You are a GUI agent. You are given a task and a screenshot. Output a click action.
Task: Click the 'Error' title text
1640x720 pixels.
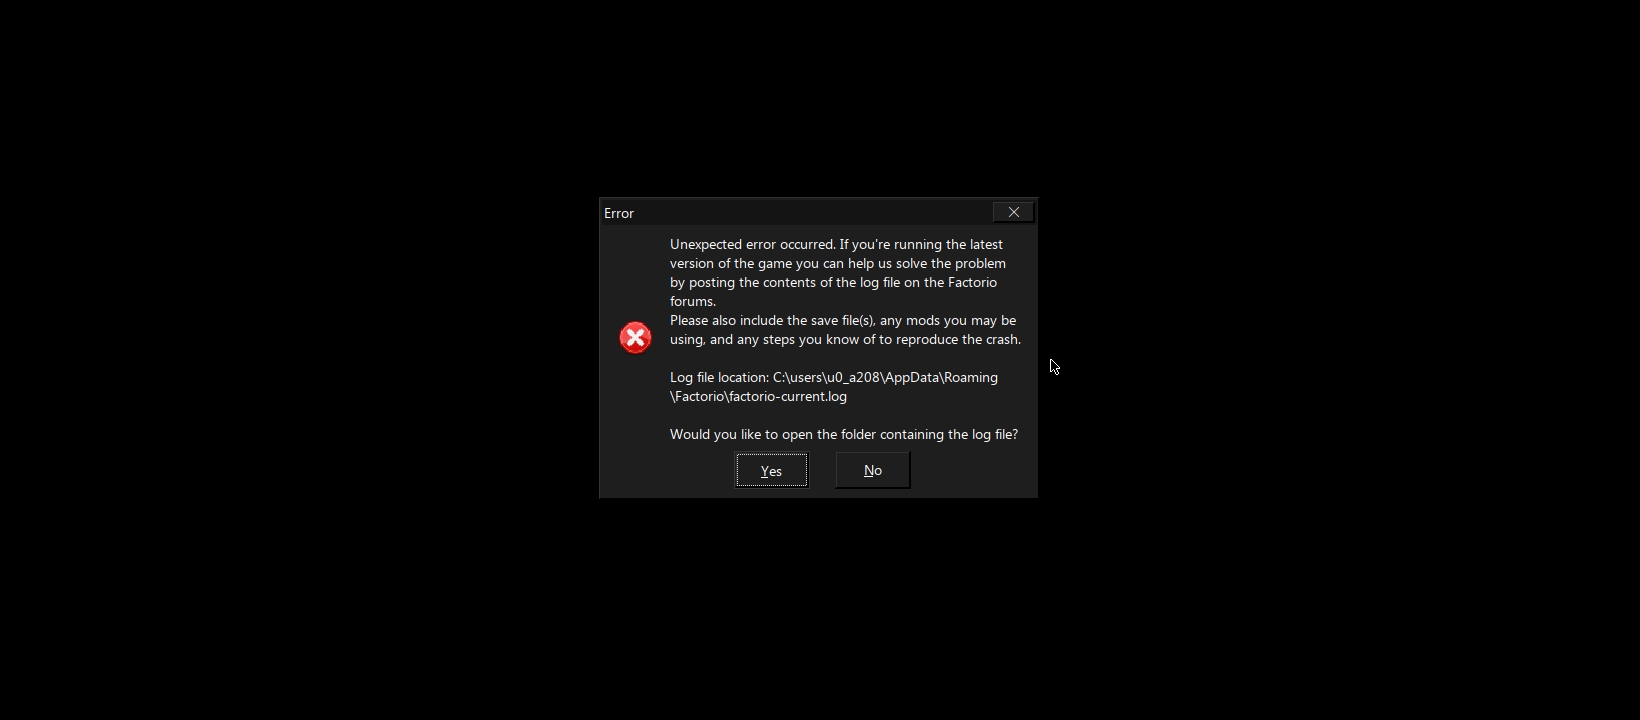pyautogui.click(x=619, y=213)
